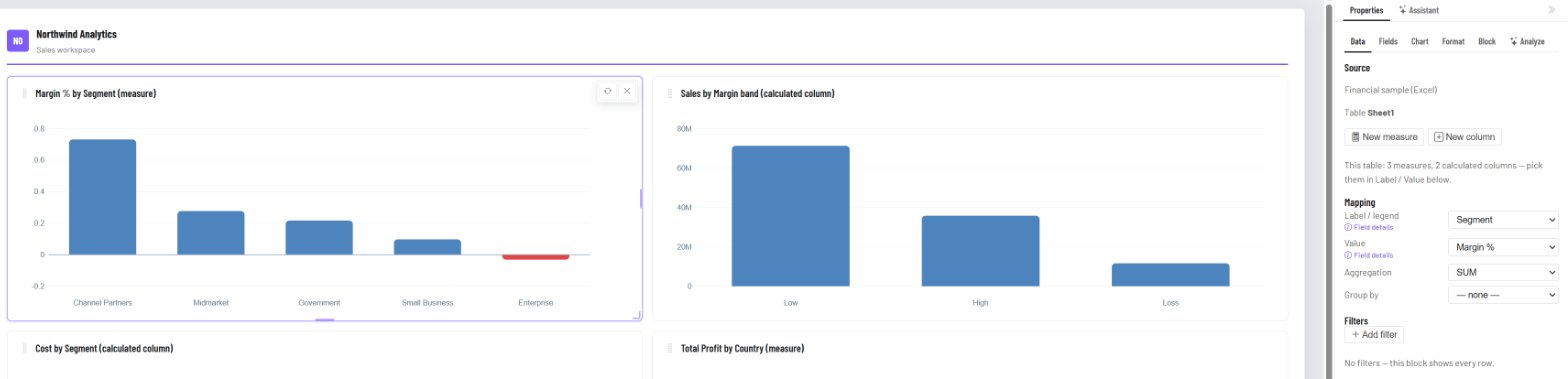Viewport: 1568px width, 379px height.
Task: Grab the drag handle of Total Profit by Country
Action: [x=670, y=348]
